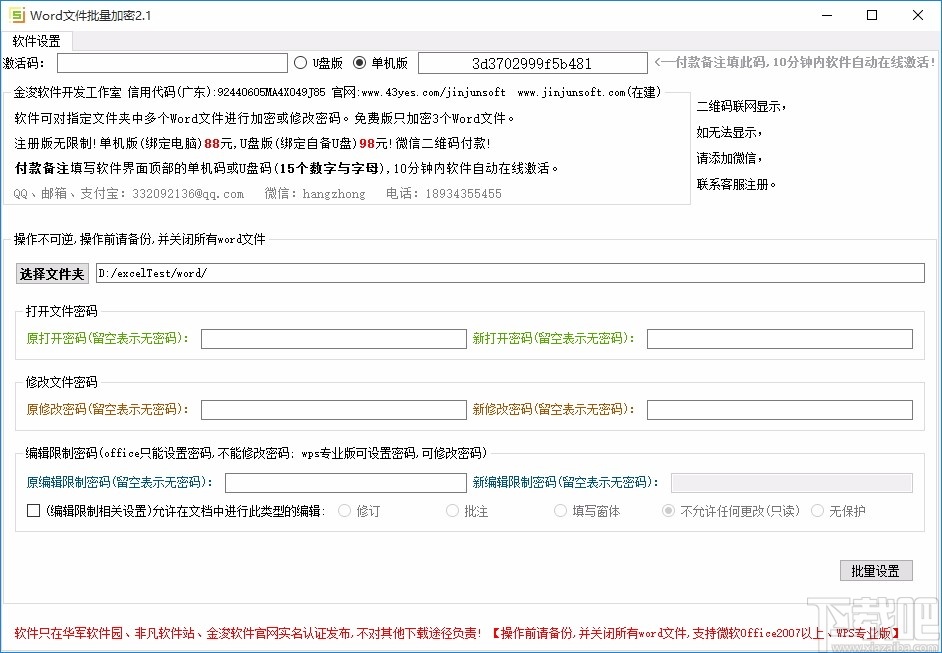This screenshot has height=653, width=942.
Task: Select the 填写窗体 editing restriction option
Action: [x=560, y=510]
